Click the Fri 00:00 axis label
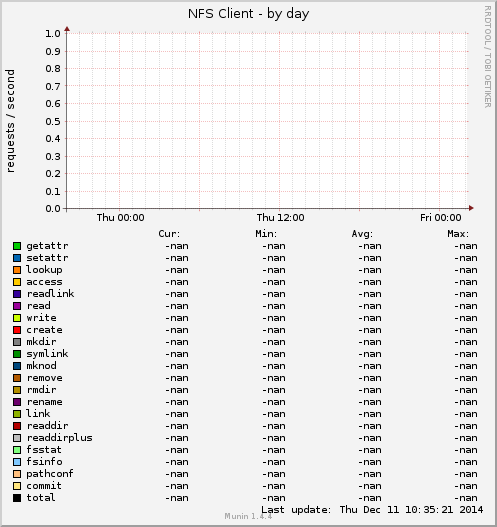Viewport: 497px width, 527px height. [x=441, y=218]
